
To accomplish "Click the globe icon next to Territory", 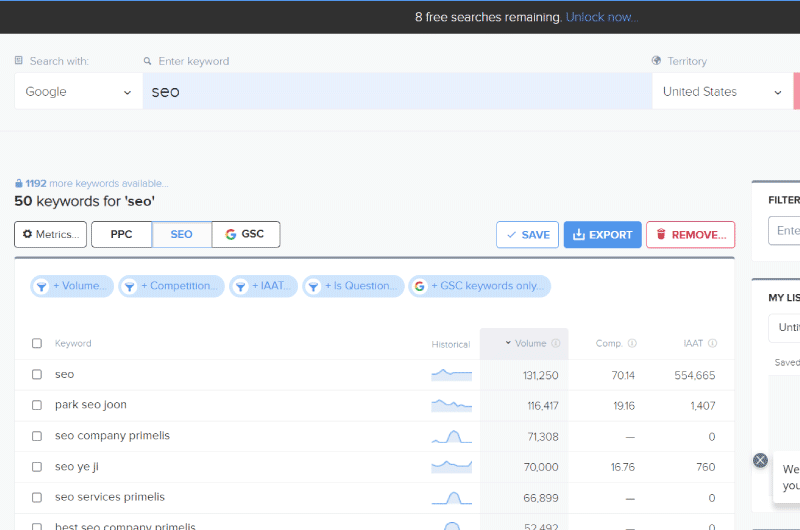I will click(656, 61).
